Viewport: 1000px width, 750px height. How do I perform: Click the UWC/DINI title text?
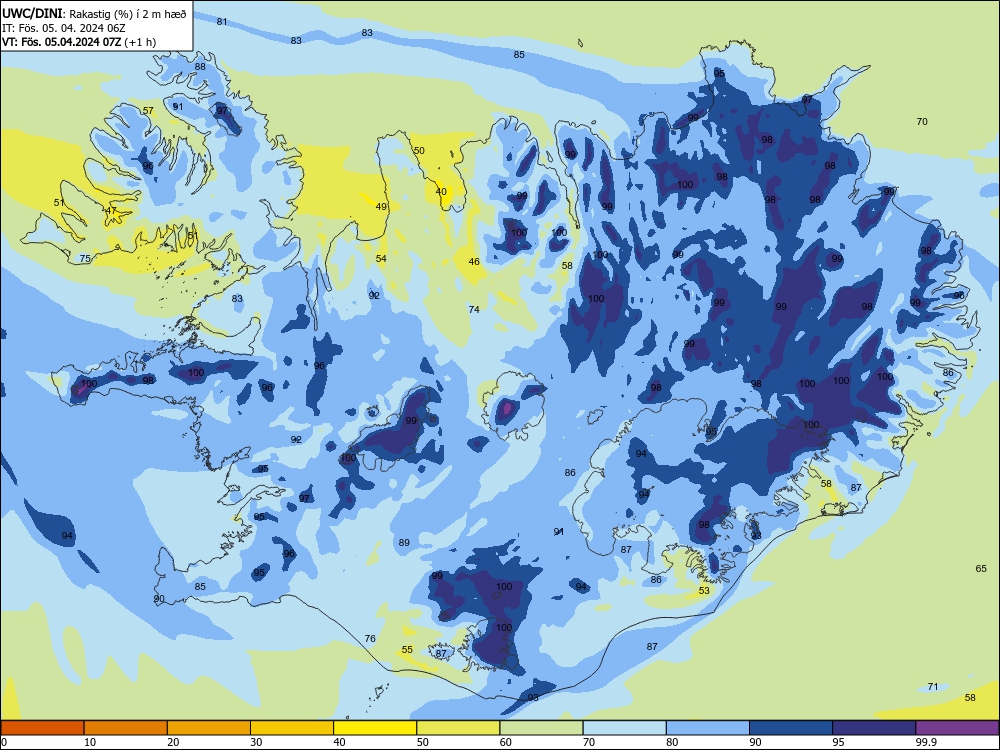click(33, 14)
